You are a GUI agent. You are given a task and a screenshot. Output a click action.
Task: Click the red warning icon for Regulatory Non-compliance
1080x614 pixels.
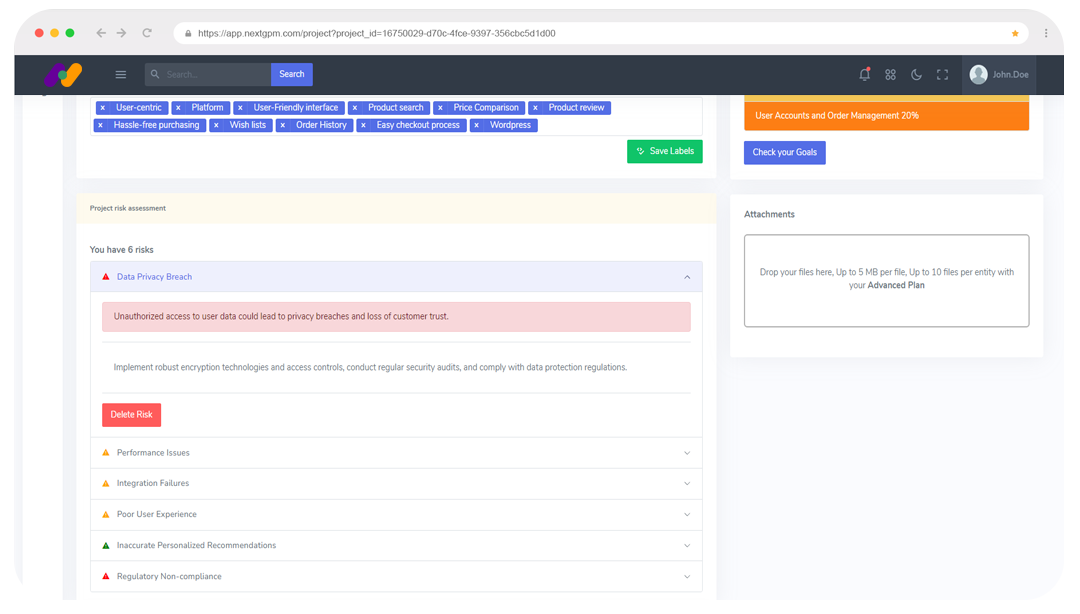tap(106, 576)
